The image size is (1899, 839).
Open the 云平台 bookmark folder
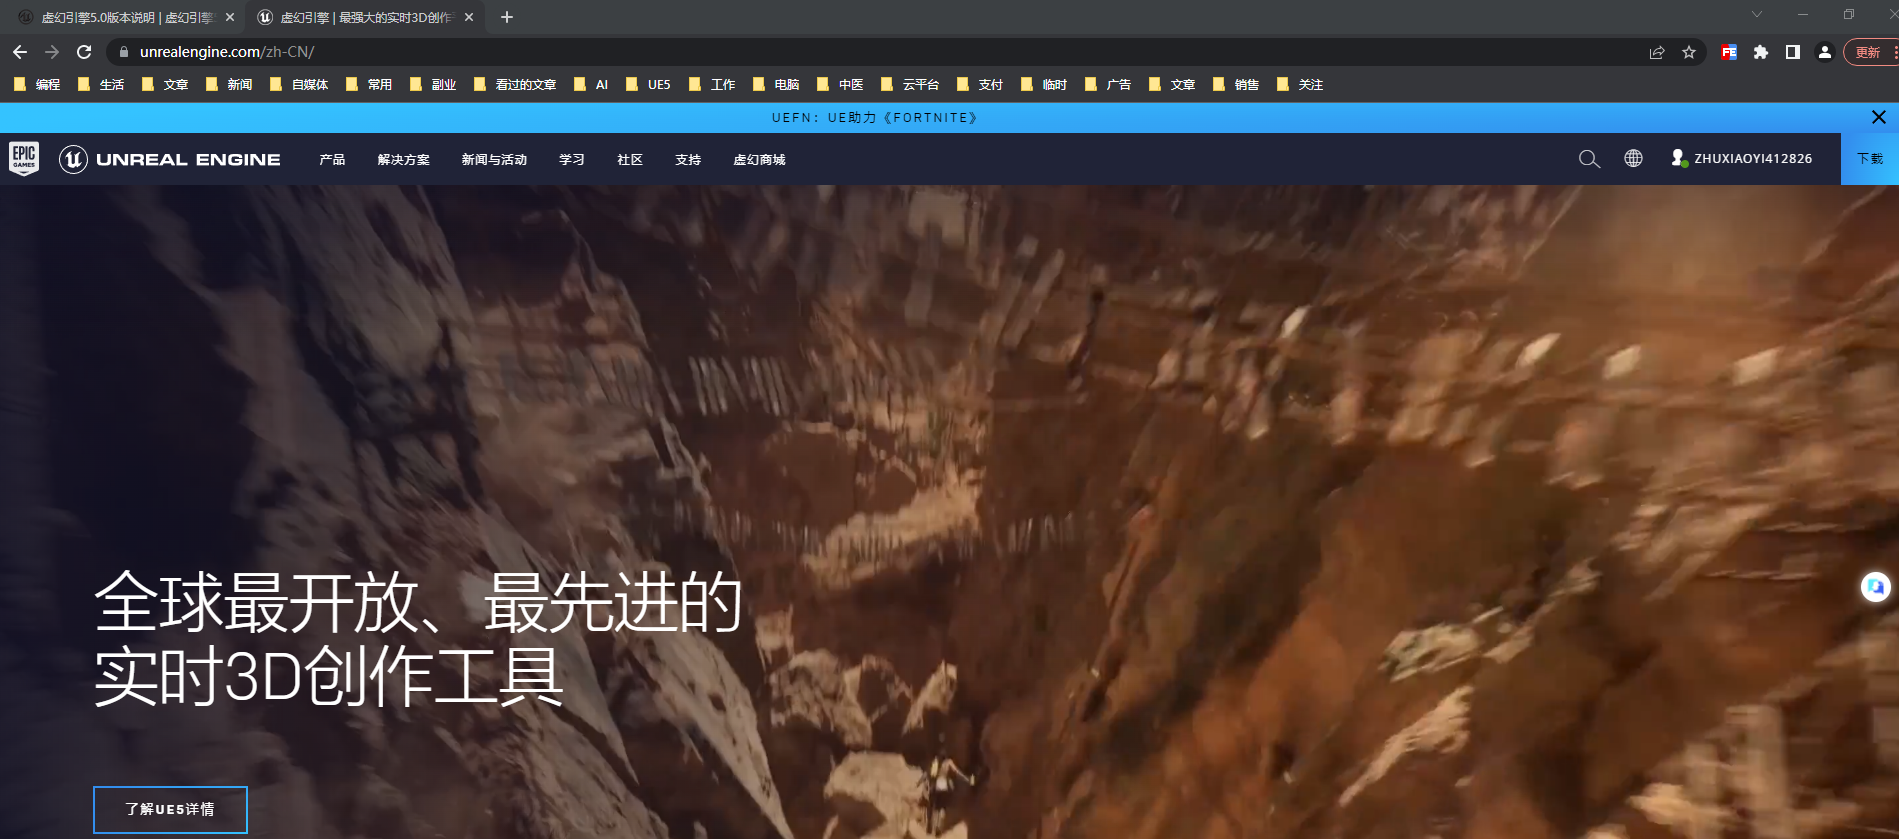tap(911, 84)
